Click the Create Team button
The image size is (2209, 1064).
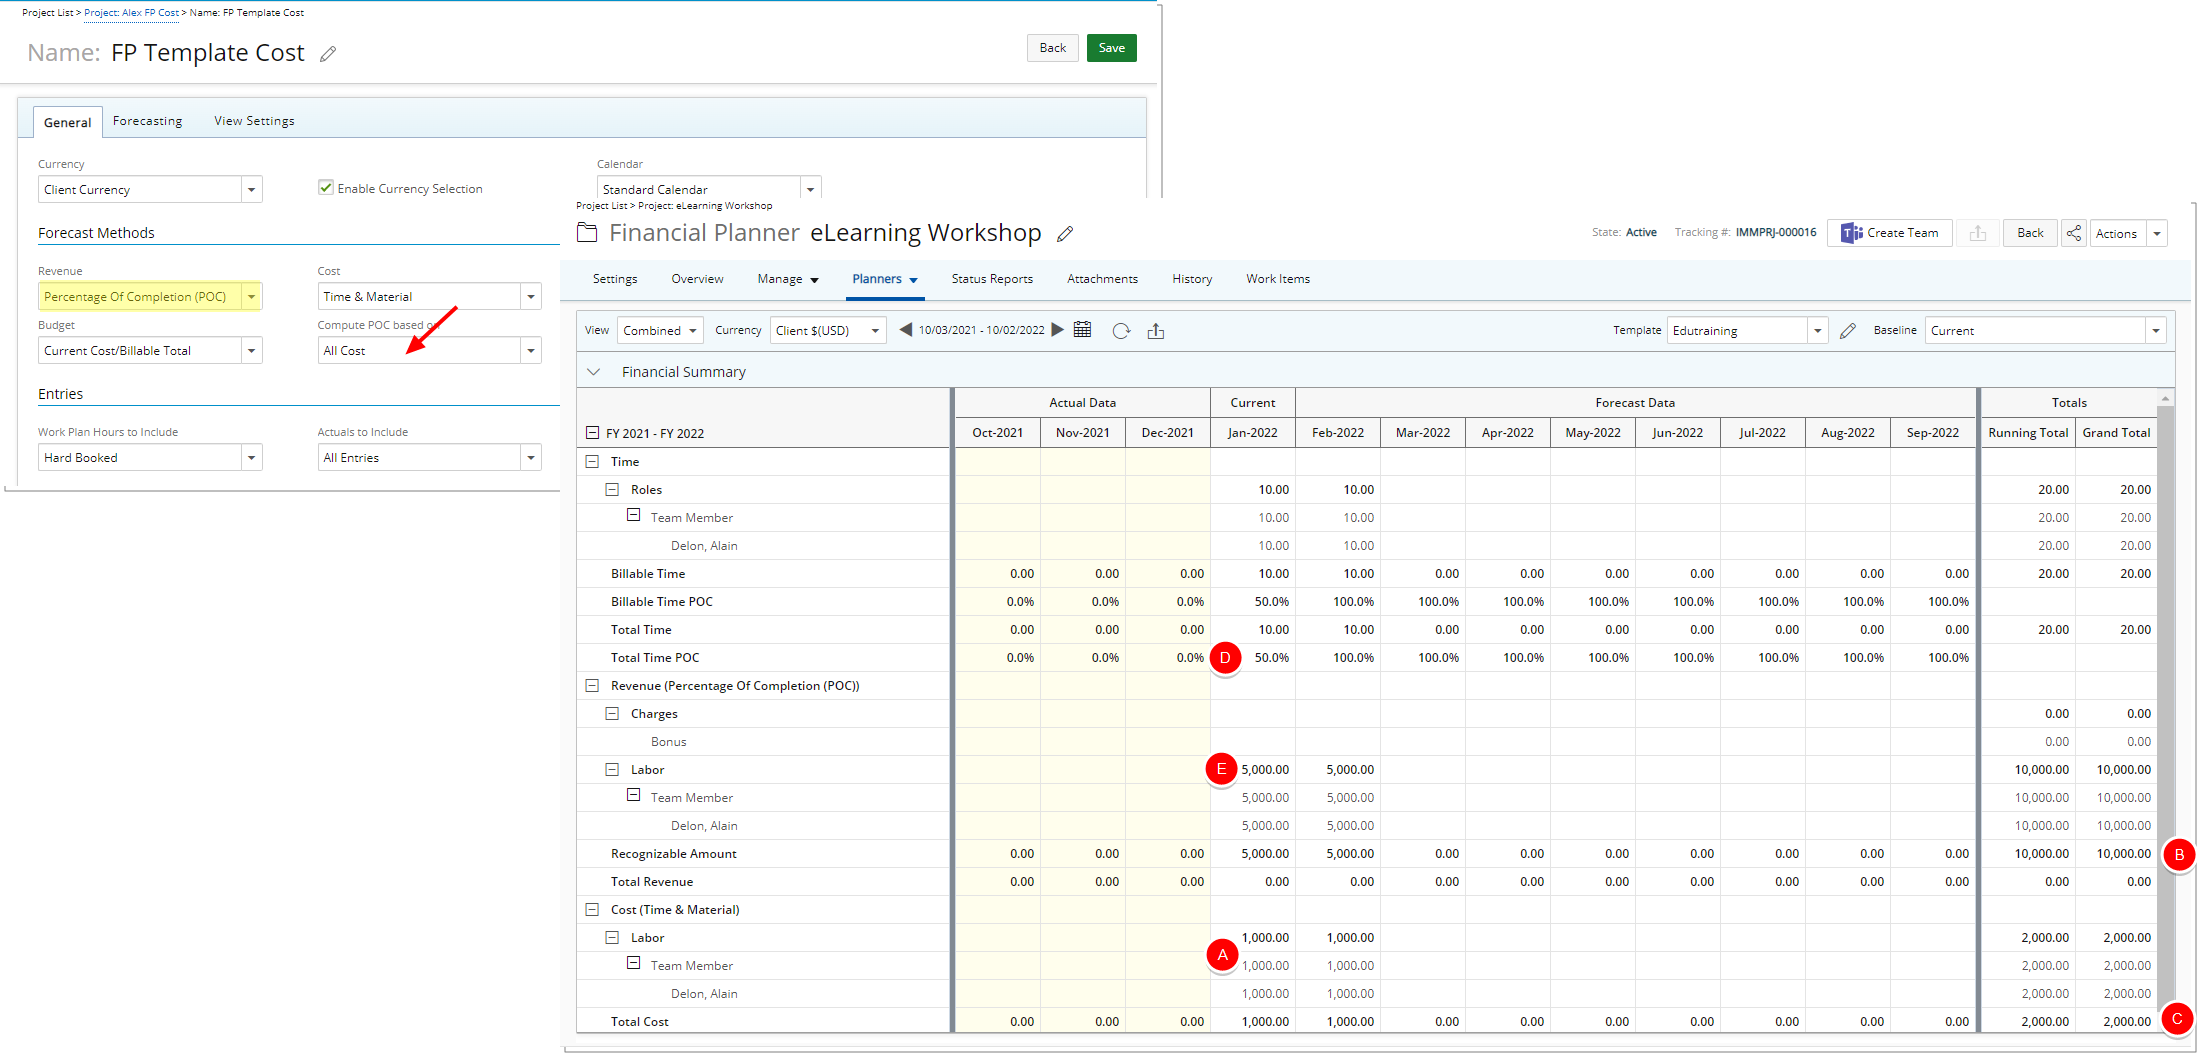click(1890, 233)
